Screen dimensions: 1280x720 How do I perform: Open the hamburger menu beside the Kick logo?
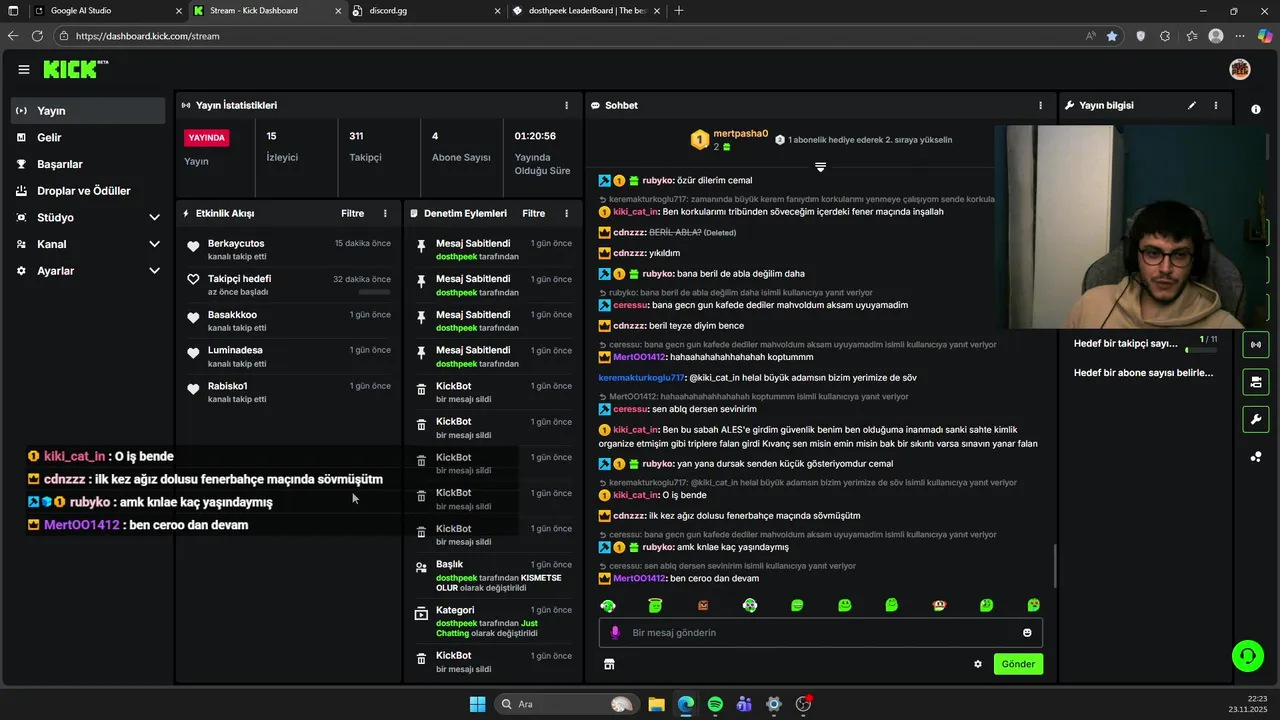tap(23, 69)
